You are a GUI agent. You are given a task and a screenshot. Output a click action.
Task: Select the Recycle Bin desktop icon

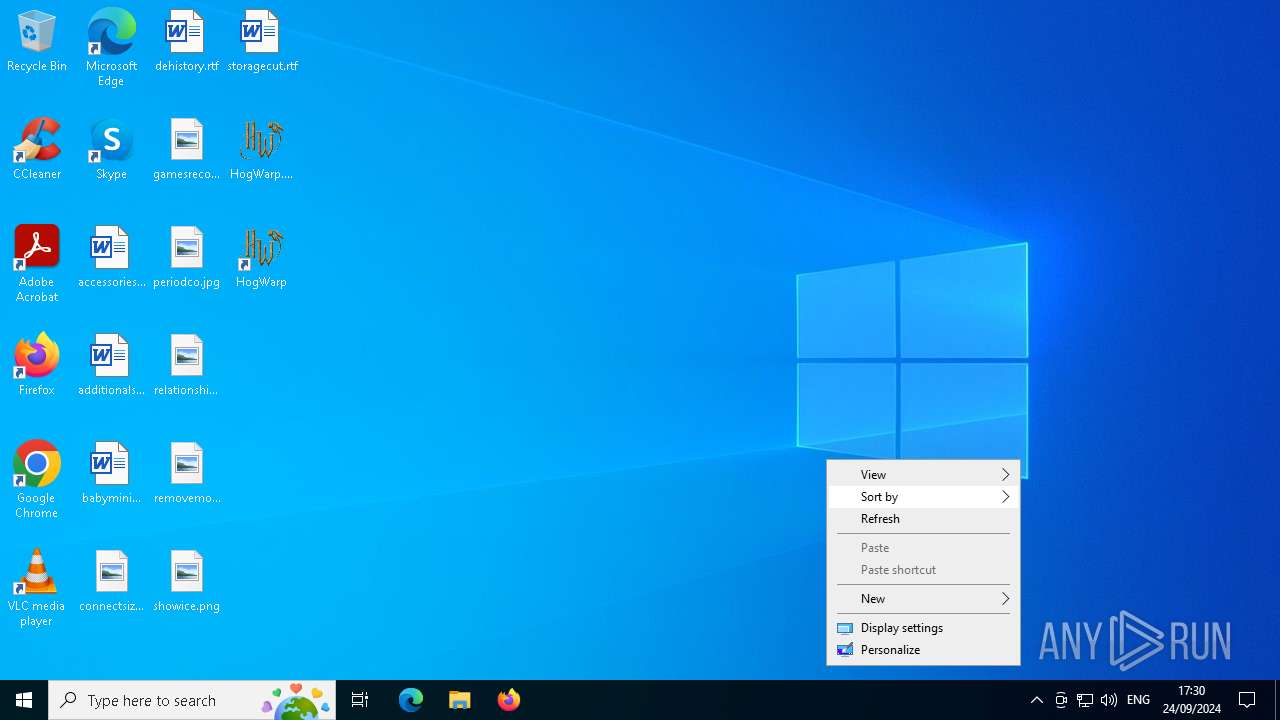(37, 42)
